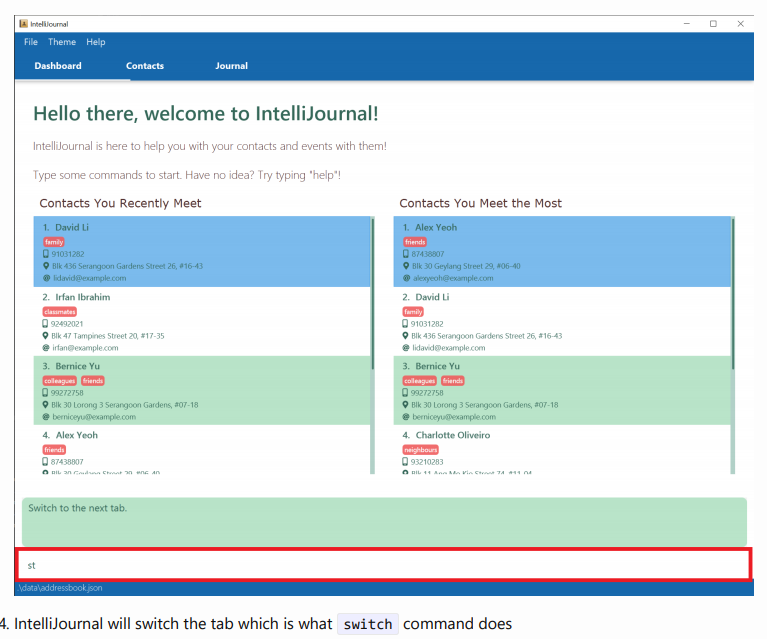Image resolution: width=767 pixels, height=639 pixels.
Task: Click Alex Yeoh's email icon in Meet the Most list
Action: (406, 278)
